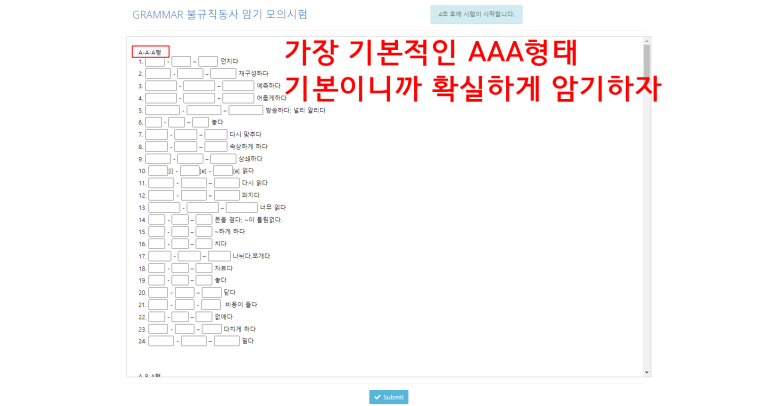Focus first input box of row 15
Image resolution: width=773 pixels, height=406 pixels.
point(156,232)
